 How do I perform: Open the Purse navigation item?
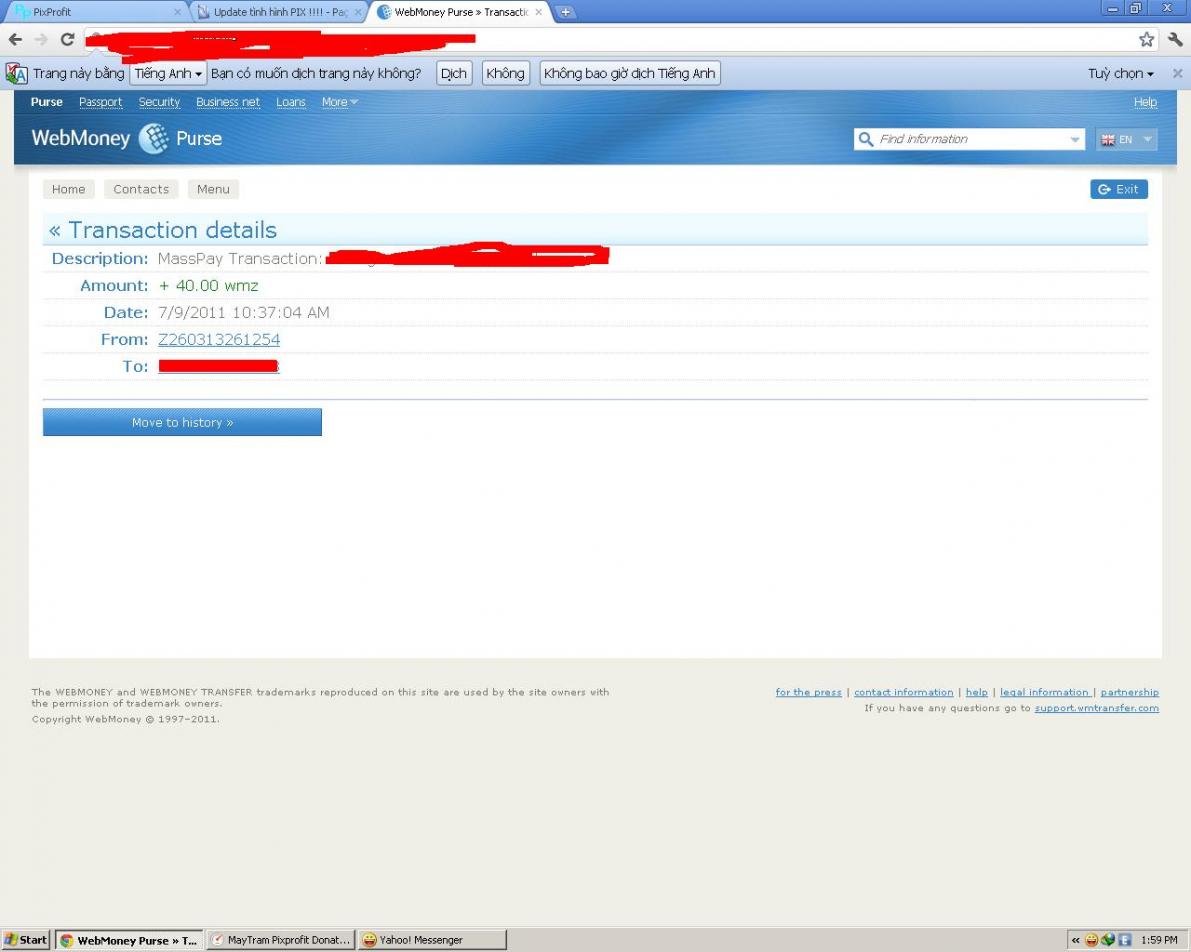tap(46, 102)
